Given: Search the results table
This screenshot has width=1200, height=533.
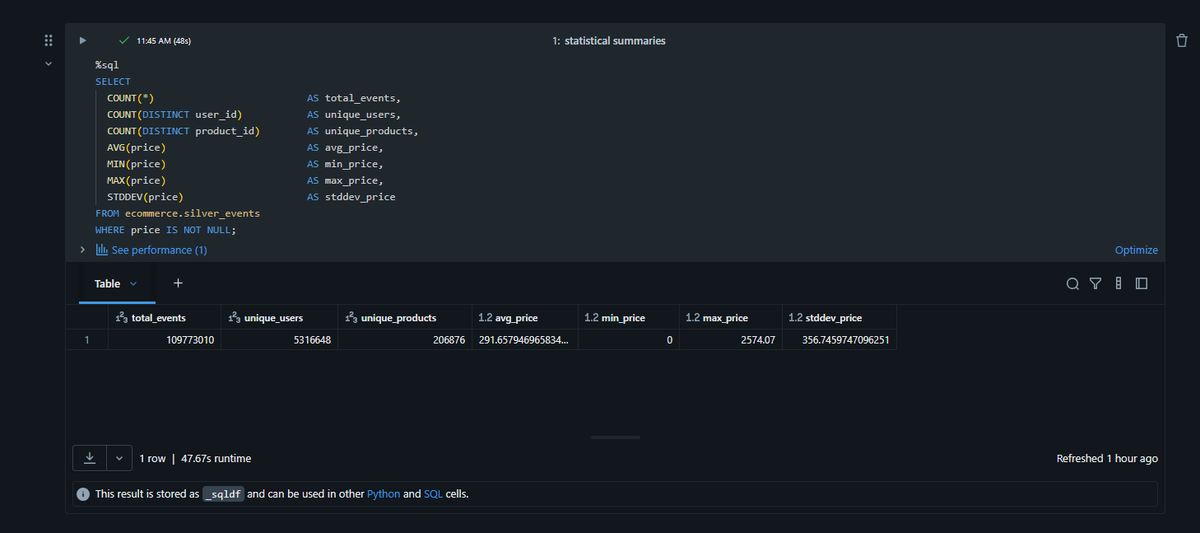Looking at the screenshot, I should 1073,284.
